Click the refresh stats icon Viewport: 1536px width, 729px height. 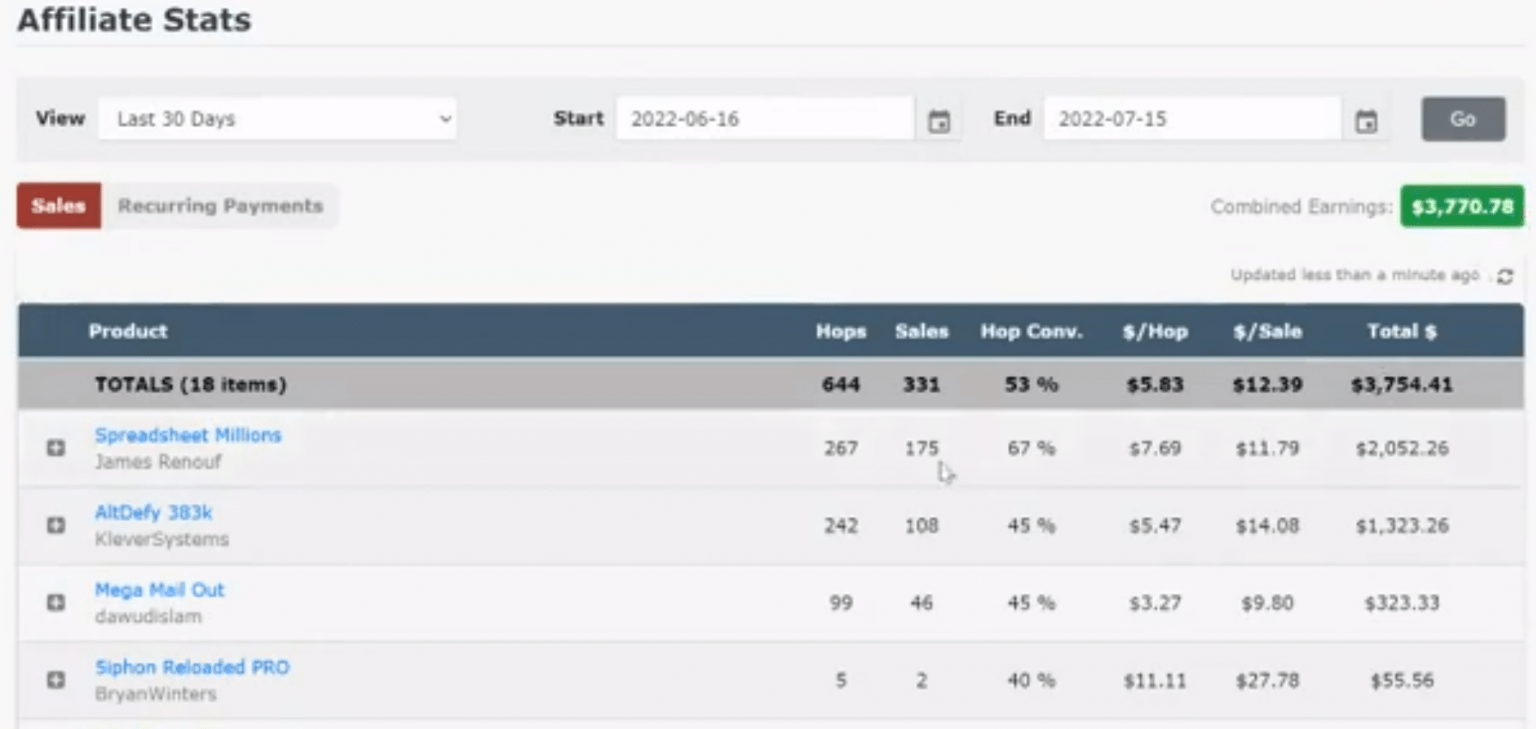tap(1505, 277)
